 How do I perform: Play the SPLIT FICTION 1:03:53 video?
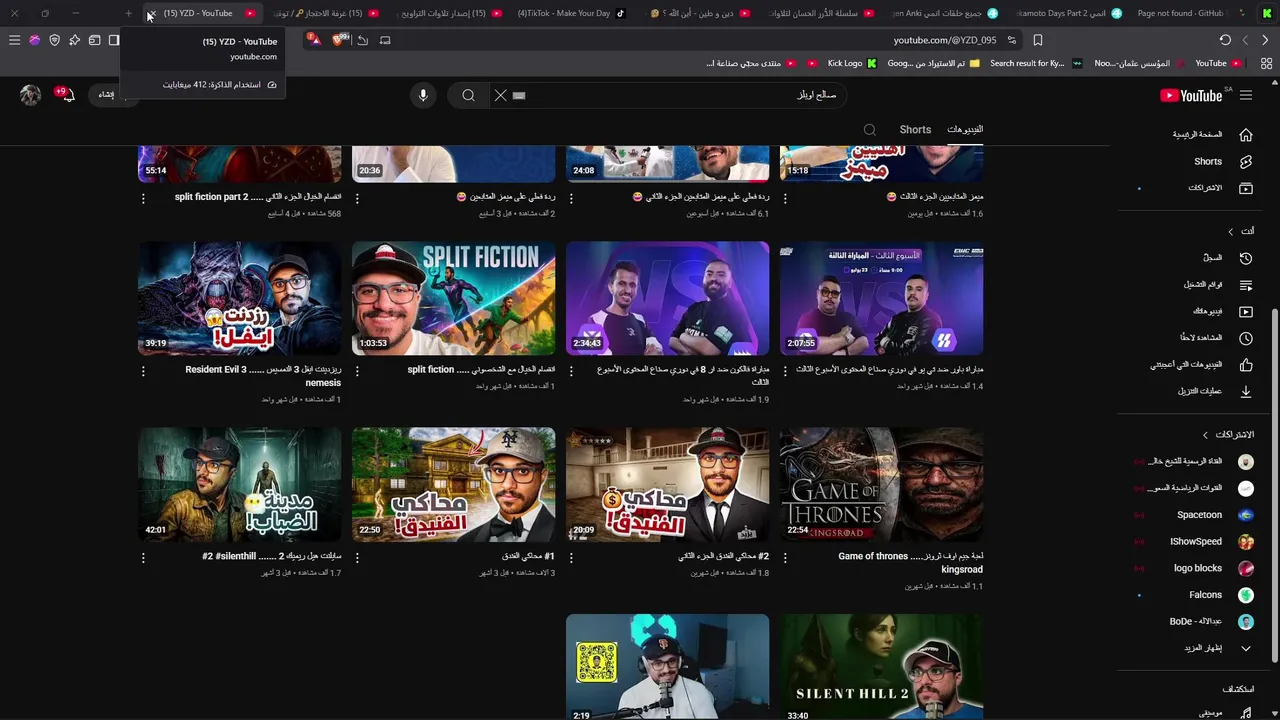454,298
